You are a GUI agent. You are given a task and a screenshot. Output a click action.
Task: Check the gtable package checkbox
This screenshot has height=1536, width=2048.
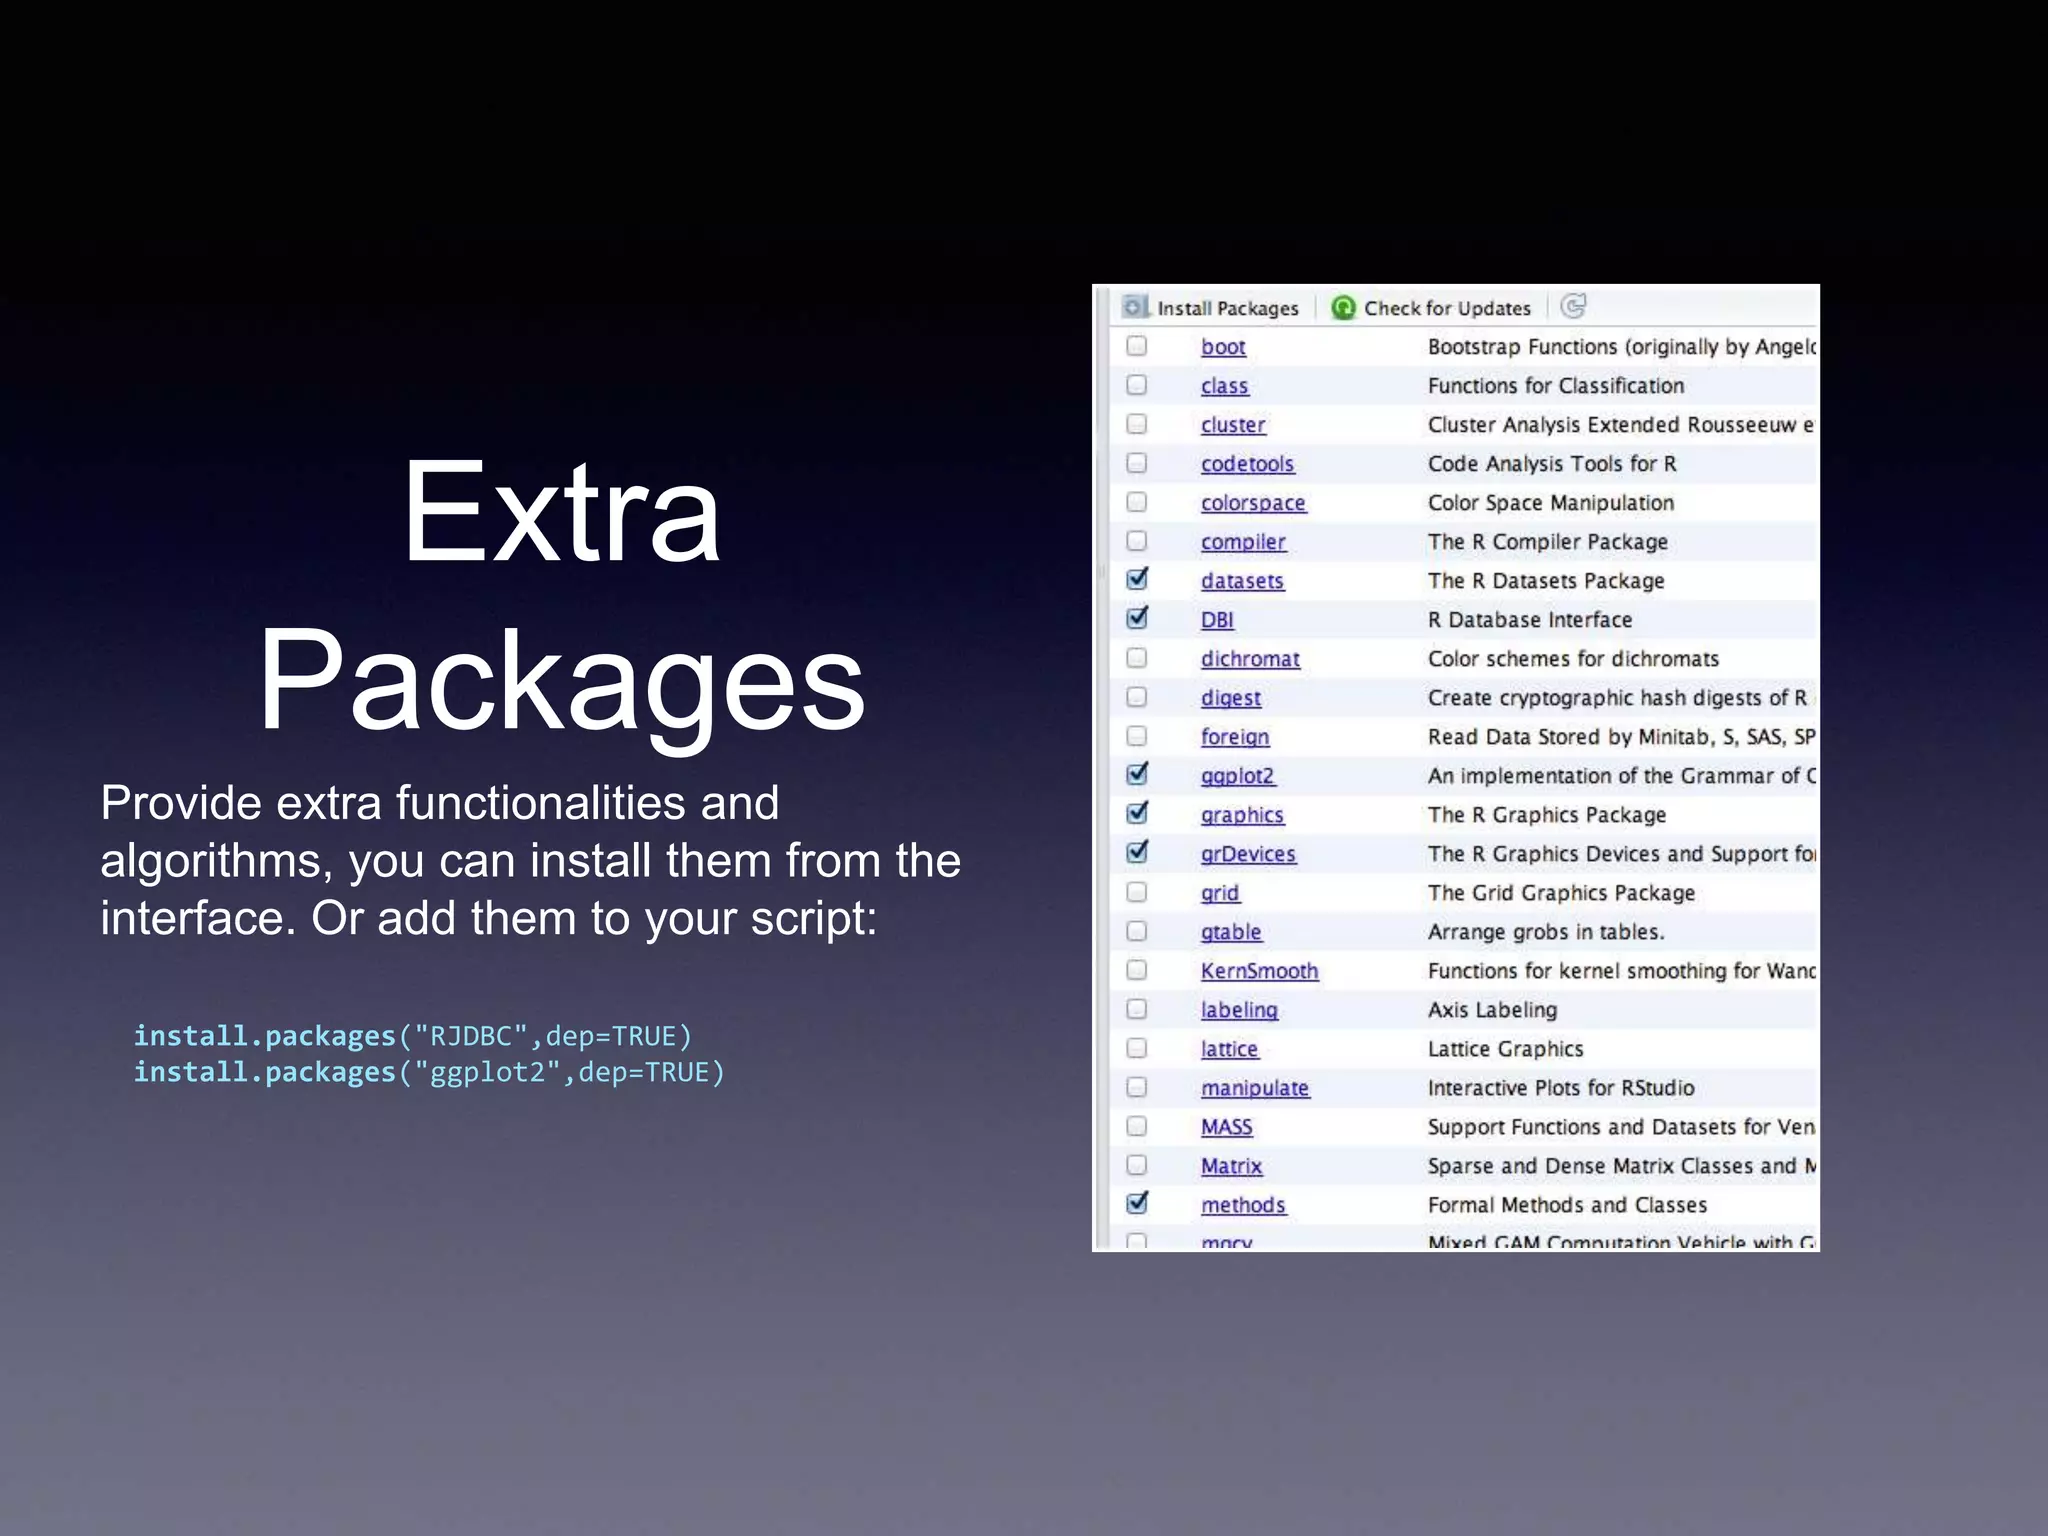(1137, 931)
